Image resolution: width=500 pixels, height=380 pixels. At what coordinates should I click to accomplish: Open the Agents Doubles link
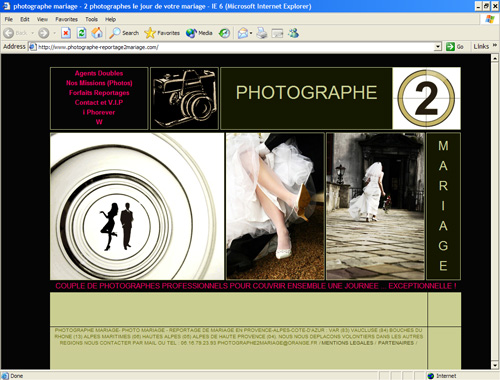click(x=99, y=73)
